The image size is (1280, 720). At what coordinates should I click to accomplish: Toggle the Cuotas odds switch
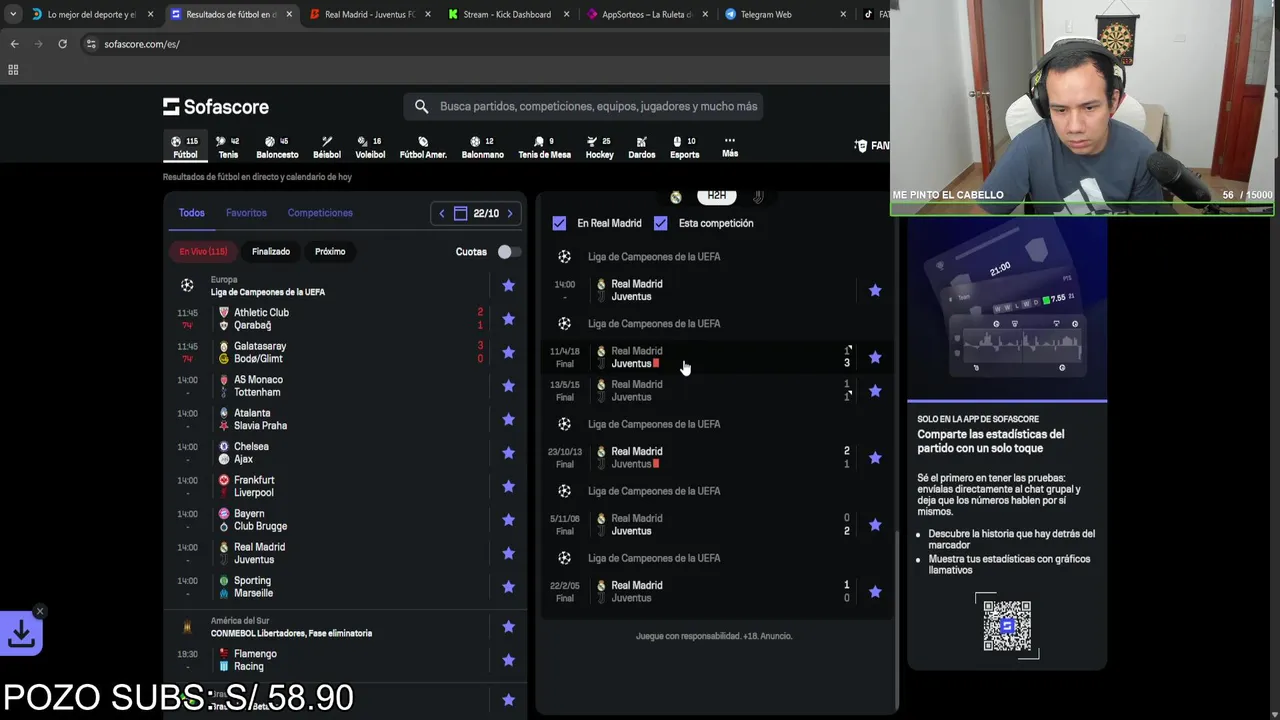[x=508, y=252]
